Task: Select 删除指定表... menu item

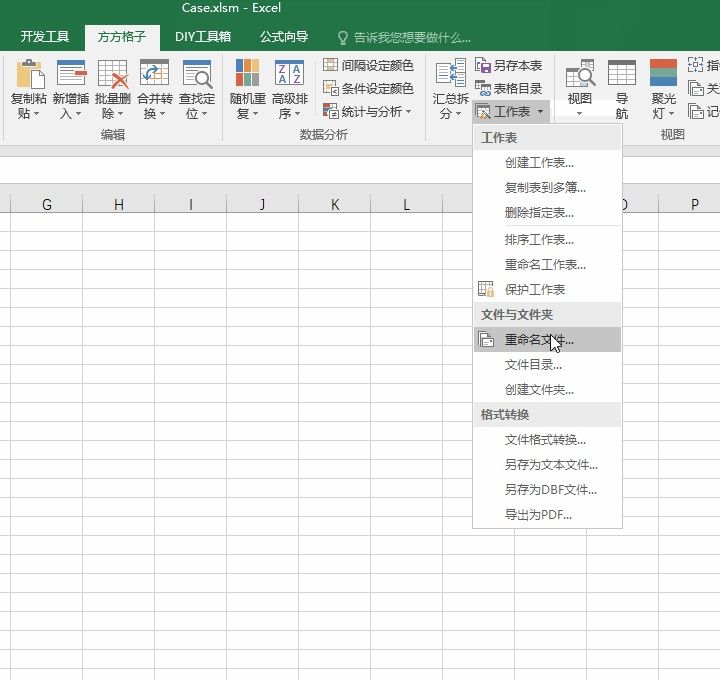Action: (547, 213)
